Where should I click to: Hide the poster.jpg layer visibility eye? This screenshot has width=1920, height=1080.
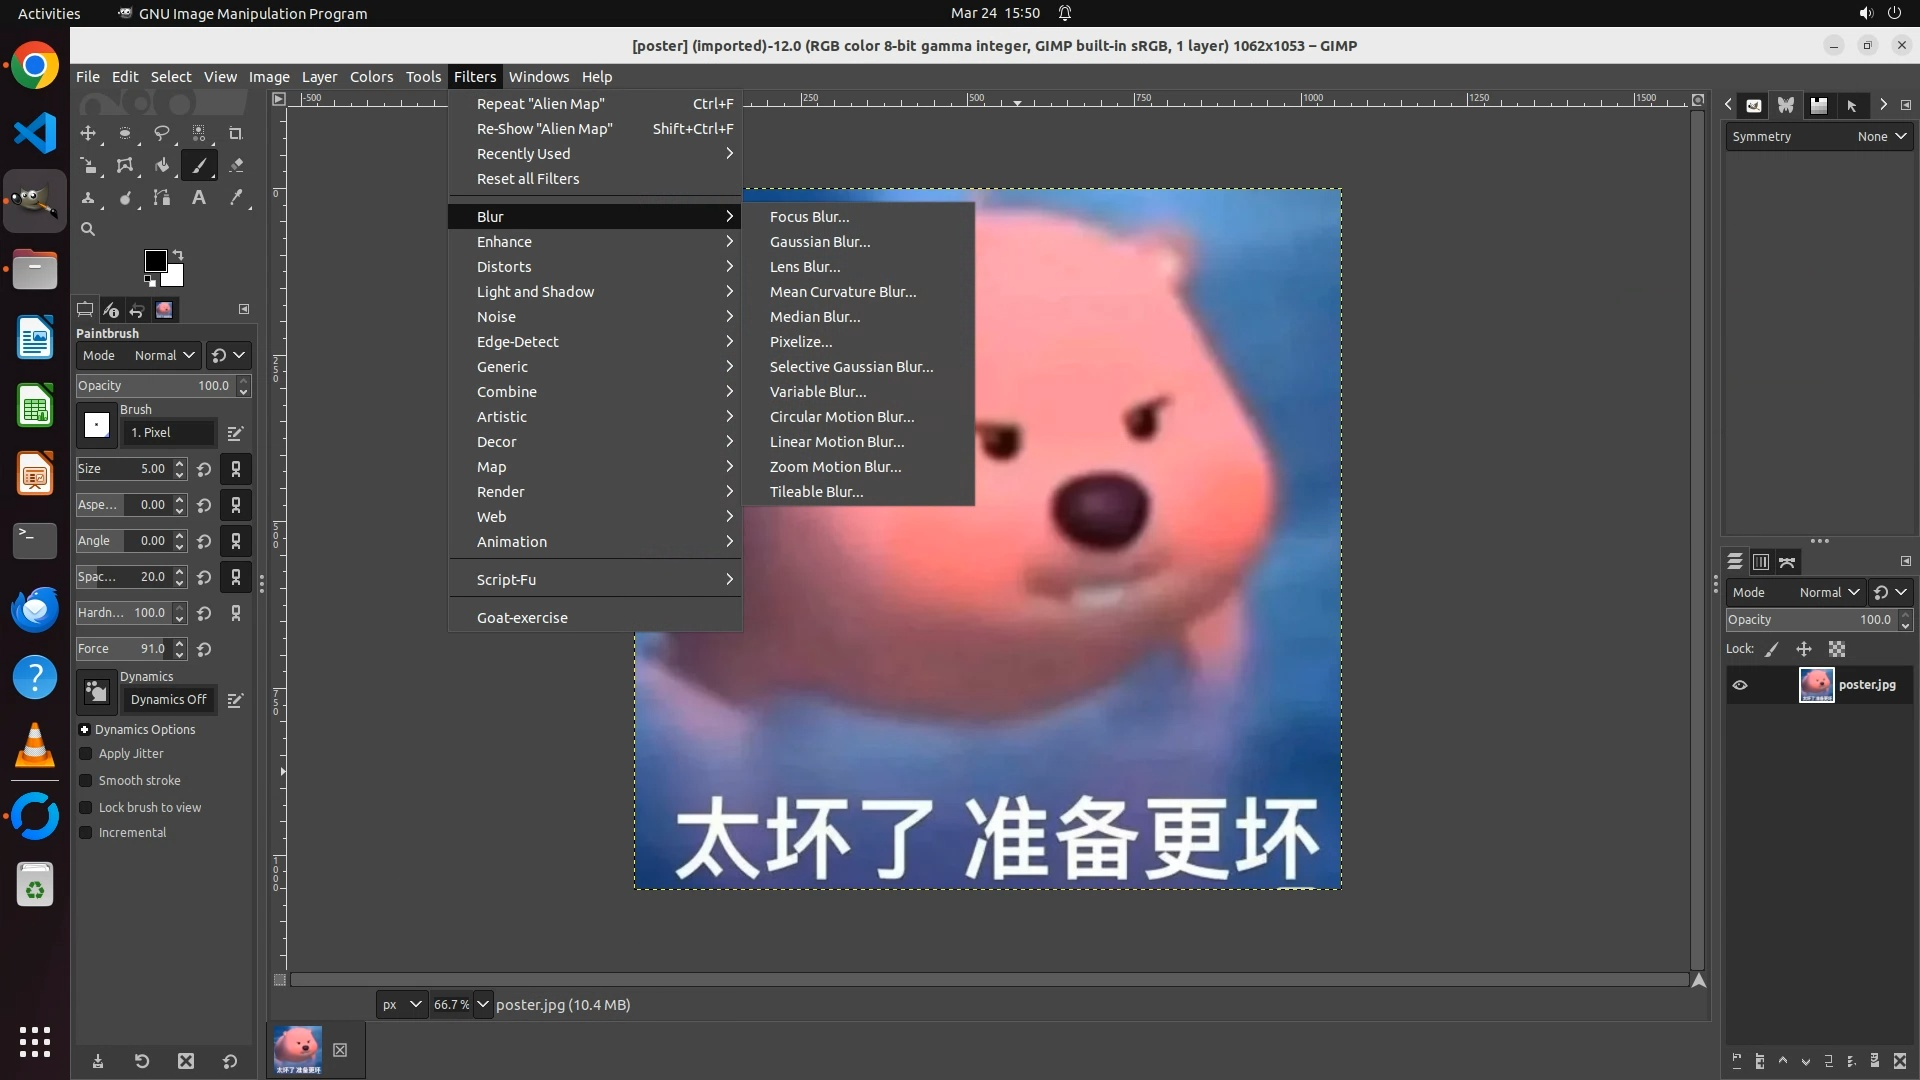click(1740, 685)
